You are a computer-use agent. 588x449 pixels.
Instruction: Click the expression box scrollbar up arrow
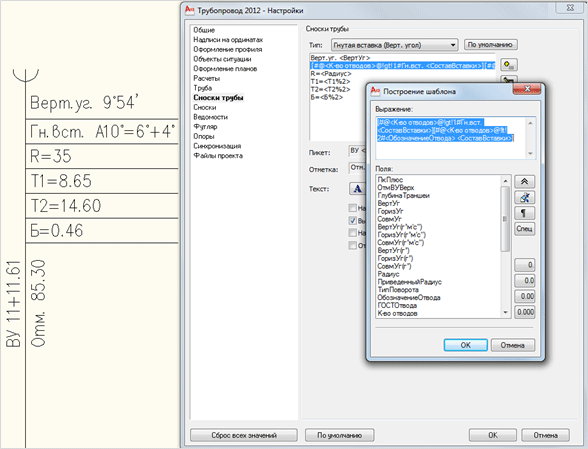point(530,123)
